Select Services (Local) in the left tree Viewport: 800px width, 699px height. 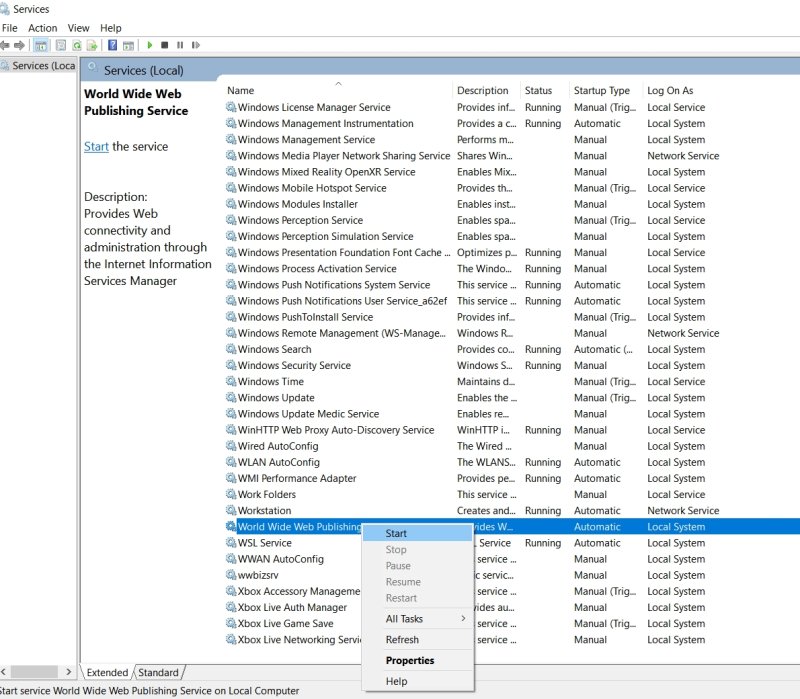pyautogui.click(x=42, y=66)
